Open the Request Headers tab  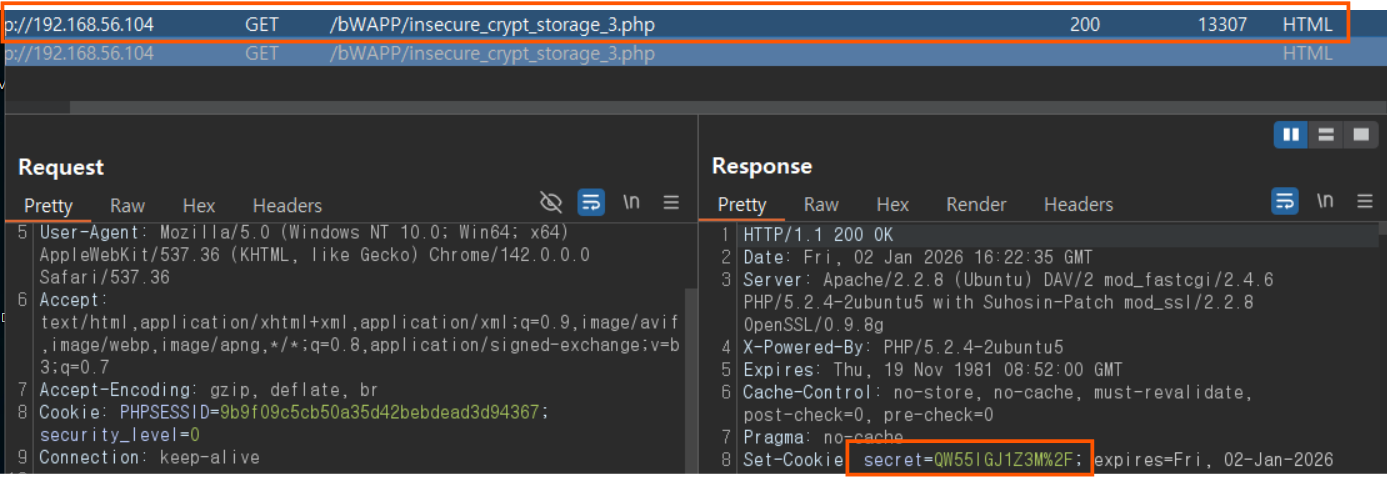click(x=287, y=205)
